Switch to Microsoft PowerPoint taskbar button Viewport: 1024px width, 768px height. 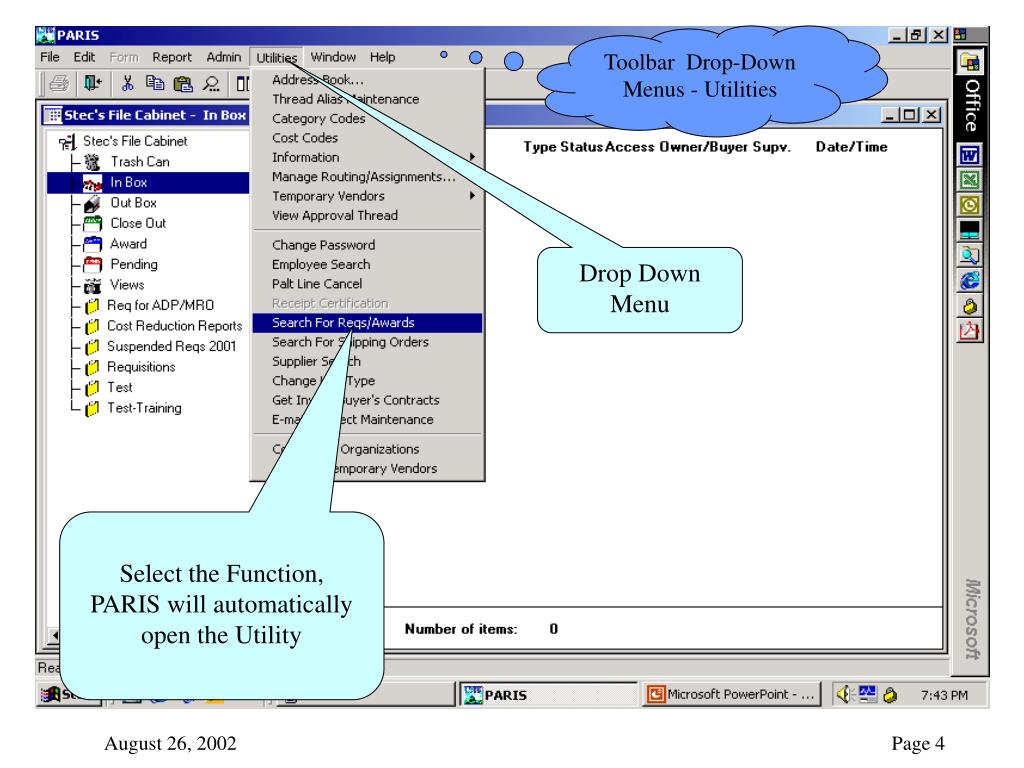pos(731,695)
